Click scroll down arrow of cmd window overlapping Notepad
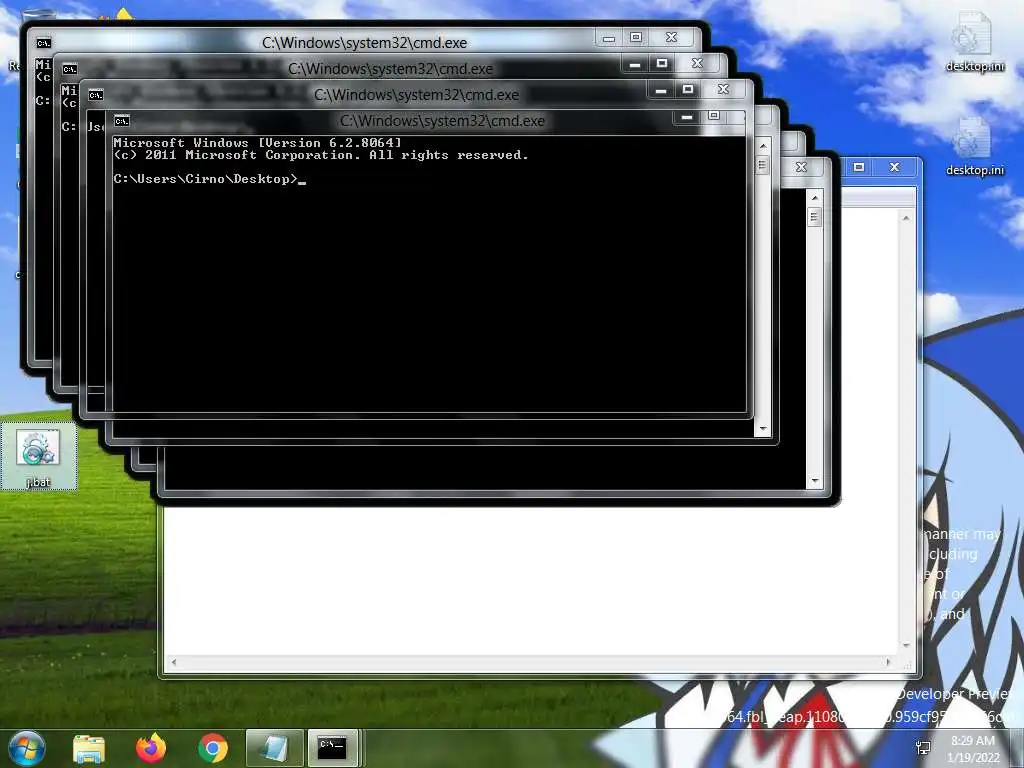This screenshot has width=1024, height=768. coord(814,481)
